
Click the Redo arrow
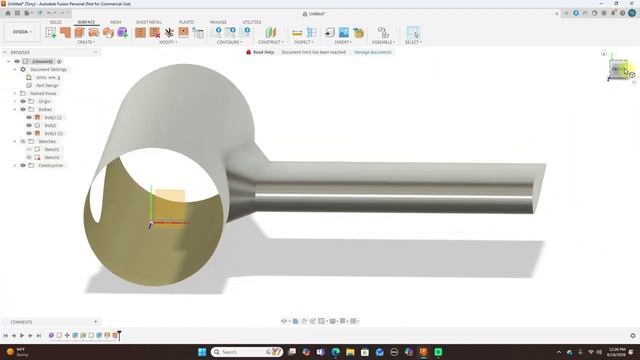62,13
